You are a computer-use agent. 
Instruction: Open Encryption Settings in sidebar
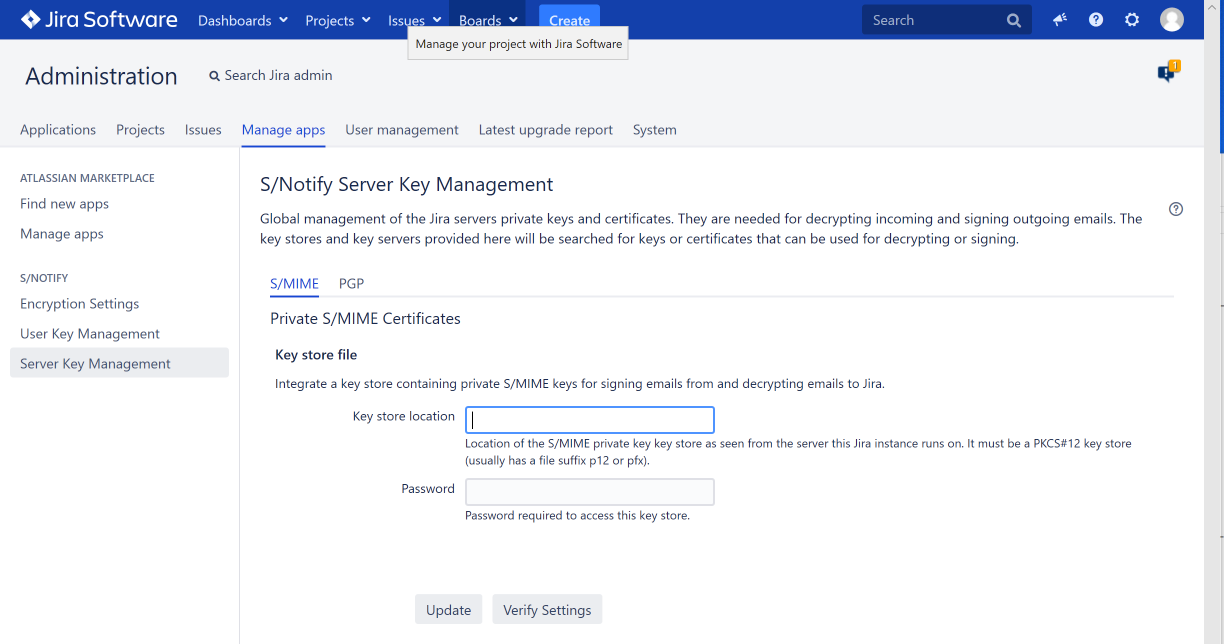80,304
